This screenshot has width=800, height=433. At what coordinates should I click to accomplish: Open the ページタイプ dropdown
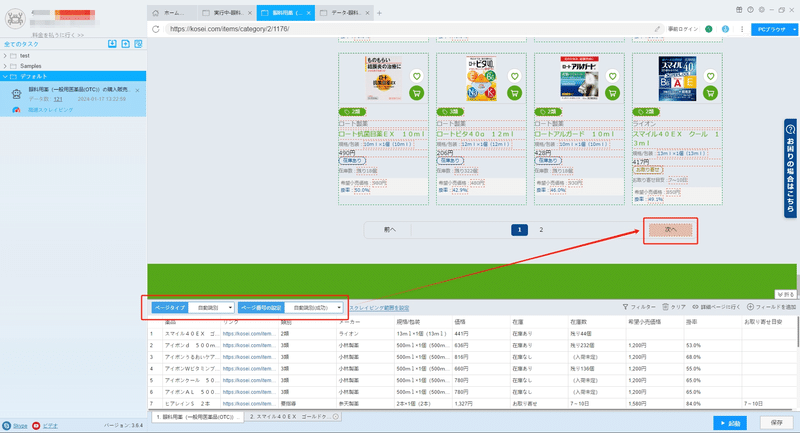[x=211, y=308]
